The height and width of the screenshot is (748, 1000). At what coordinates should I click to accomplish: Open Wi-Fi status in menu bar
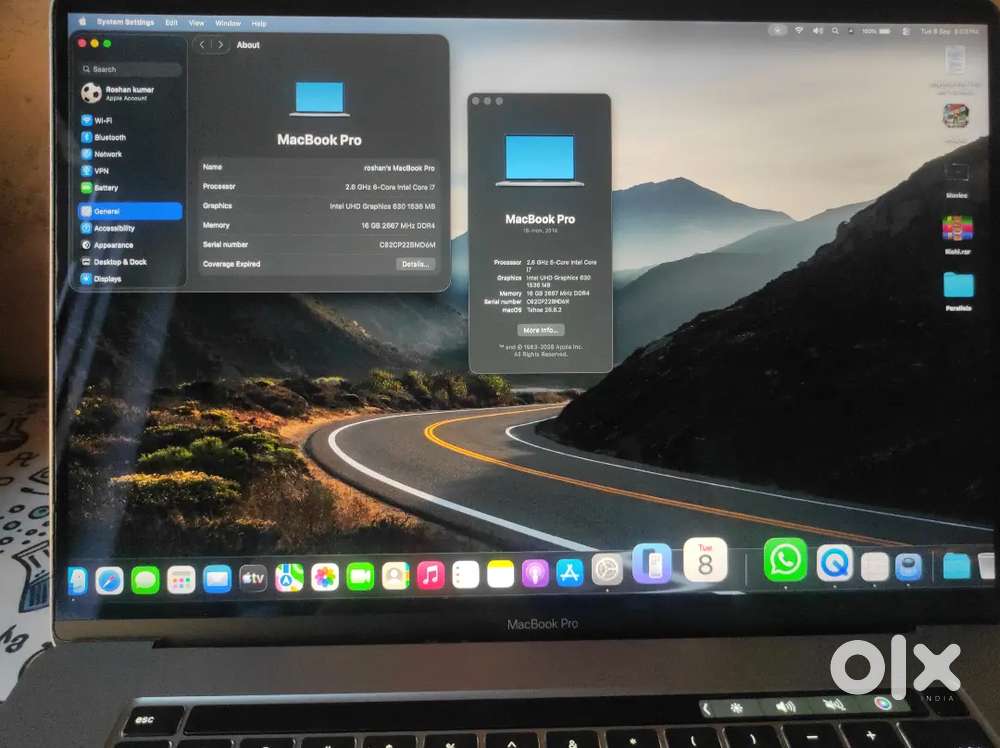[x=798, y=31]
